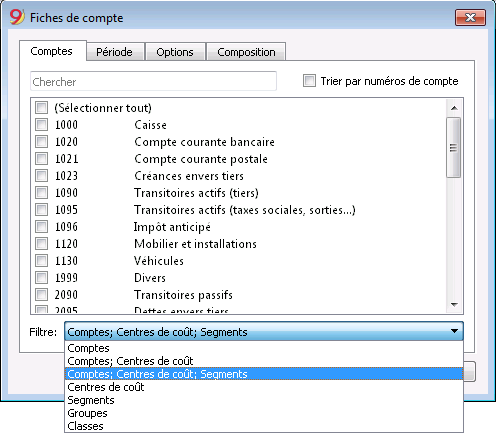The height and width of the screenshot is (441, 496).
Task: Open the Options tab
Action: point(175,52)
